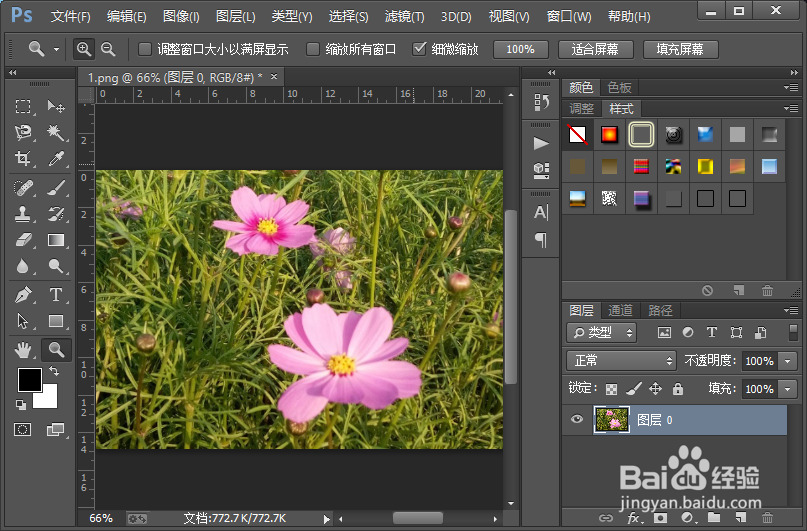Change the screen mode
The image size is (807, 531).
pos(56,430)
